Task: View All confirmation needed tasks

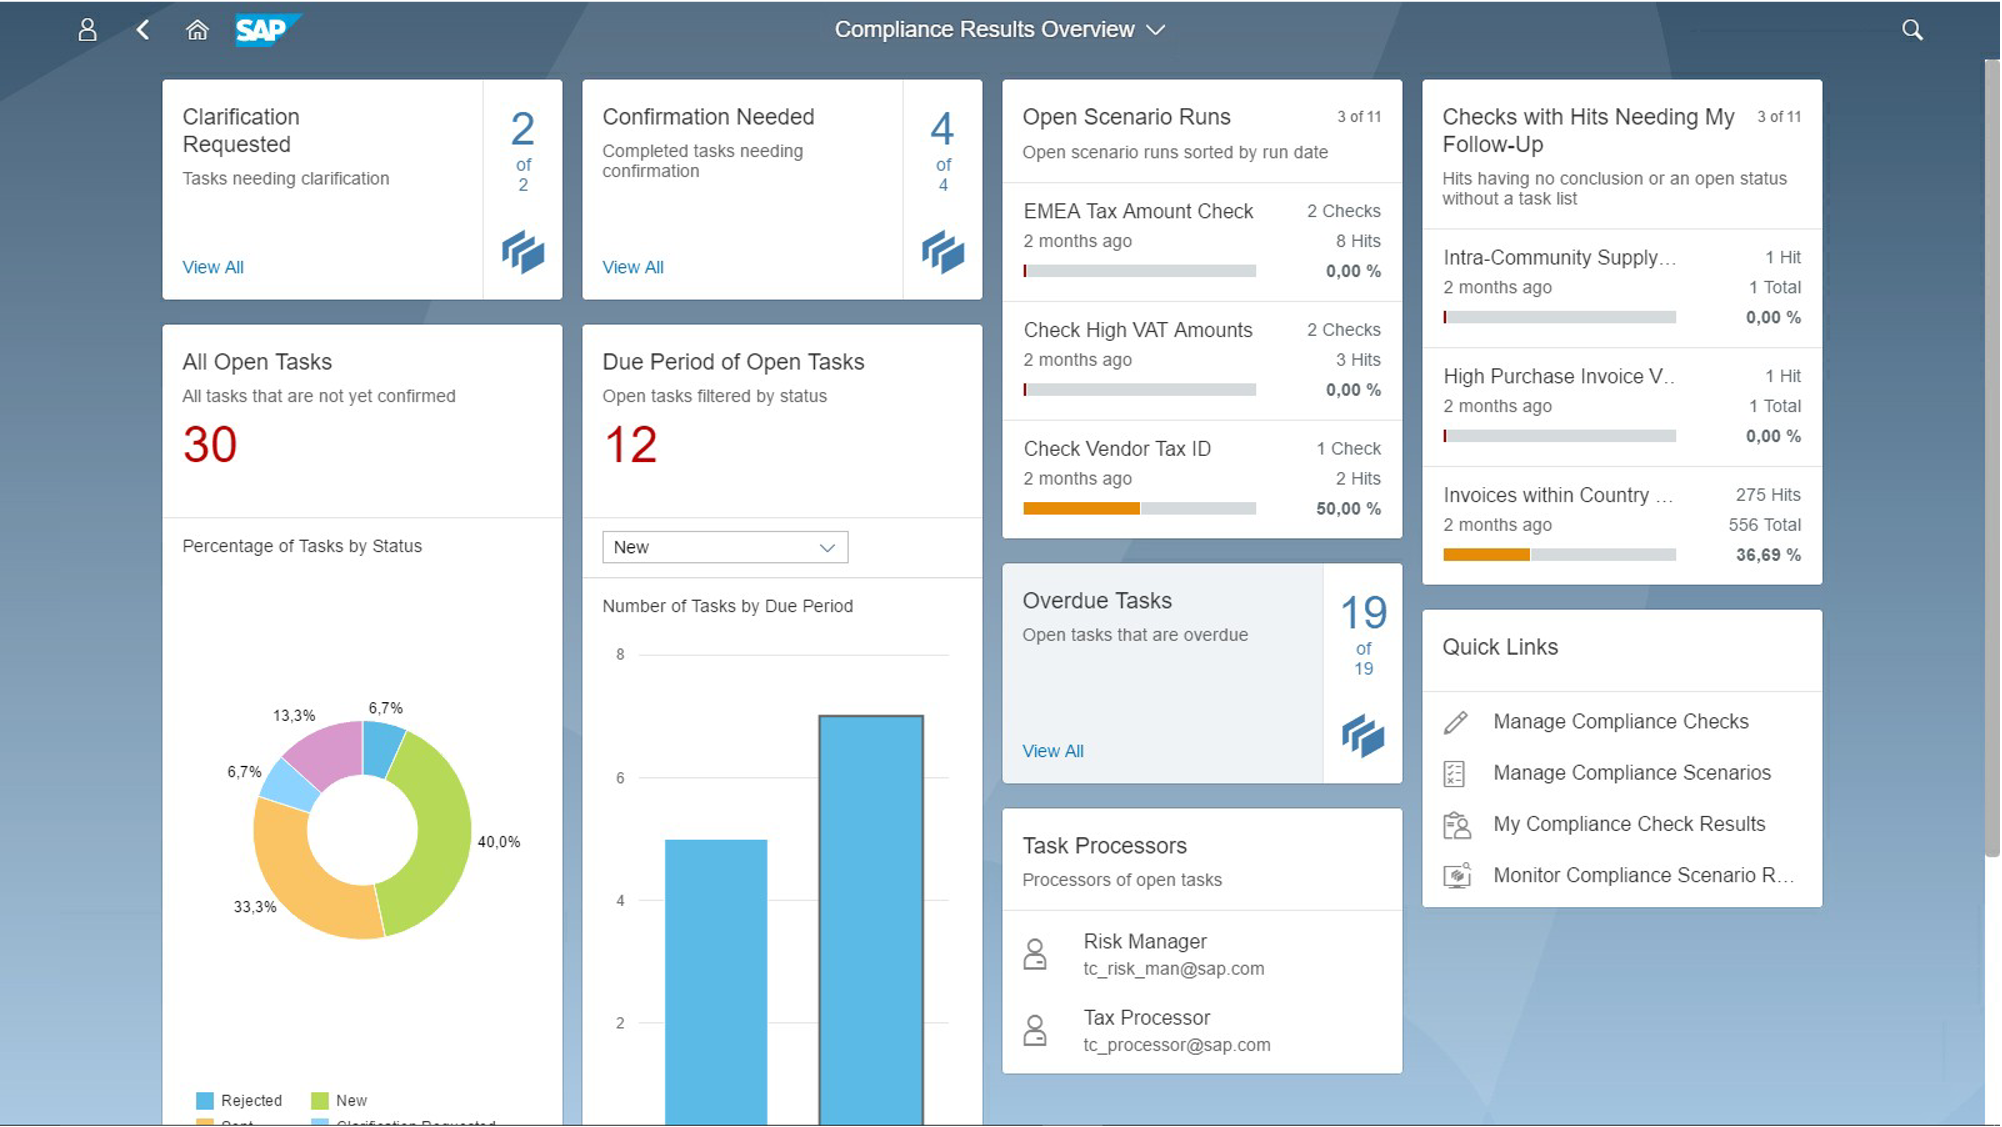Action: click(633, 267)
